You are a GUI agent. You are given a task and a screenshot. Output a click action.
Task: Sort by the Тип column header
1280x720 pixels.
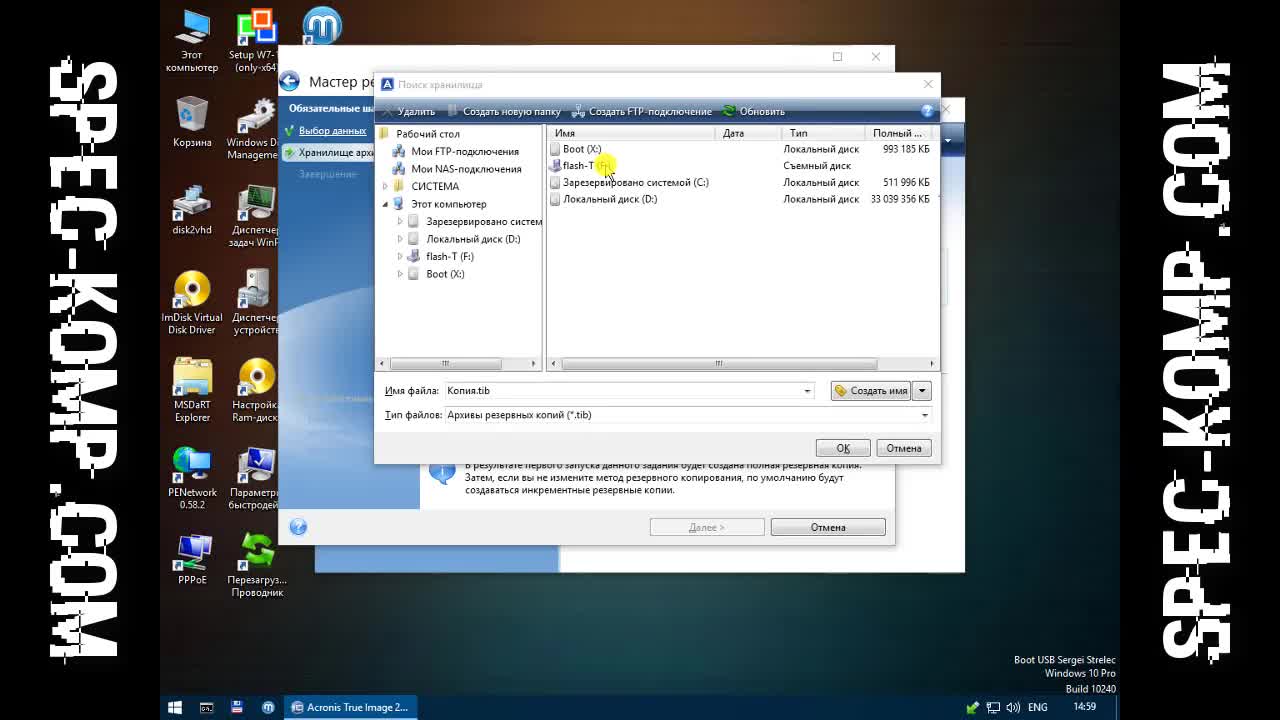click(823, 133)
